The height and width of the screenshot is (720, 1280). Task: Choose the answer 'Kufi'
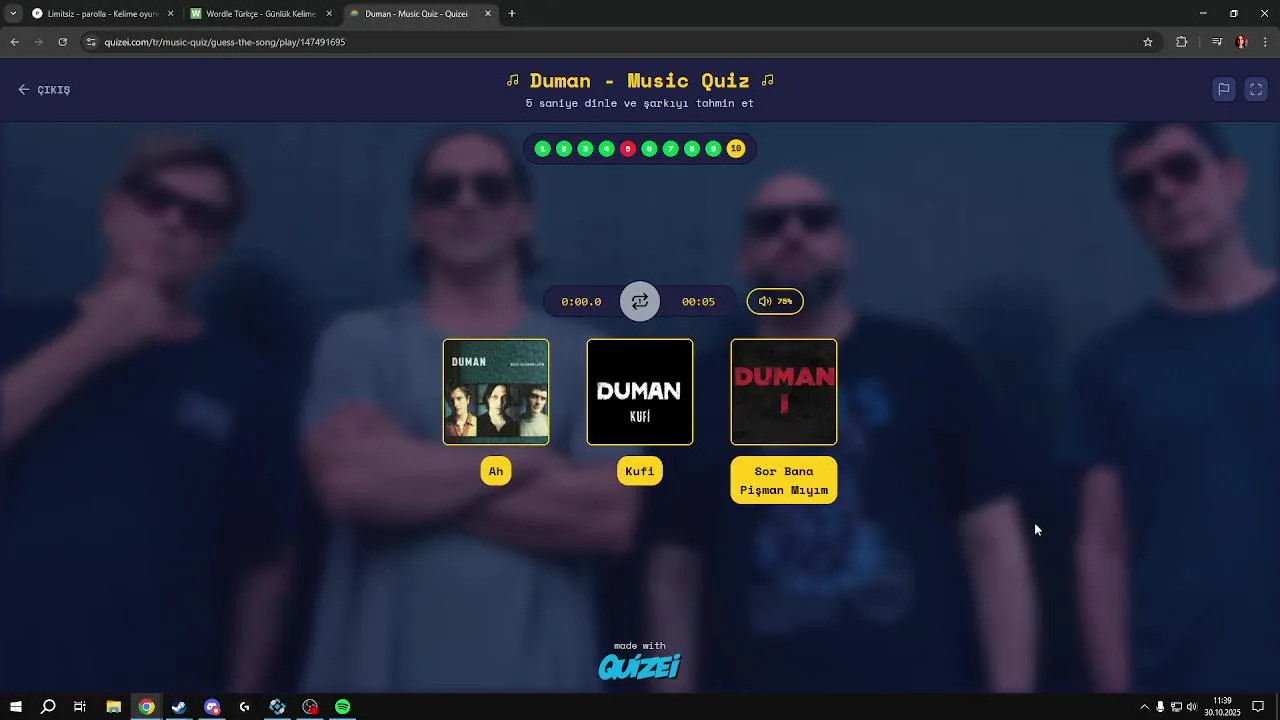pyautogui.click(x=640, y=471)
